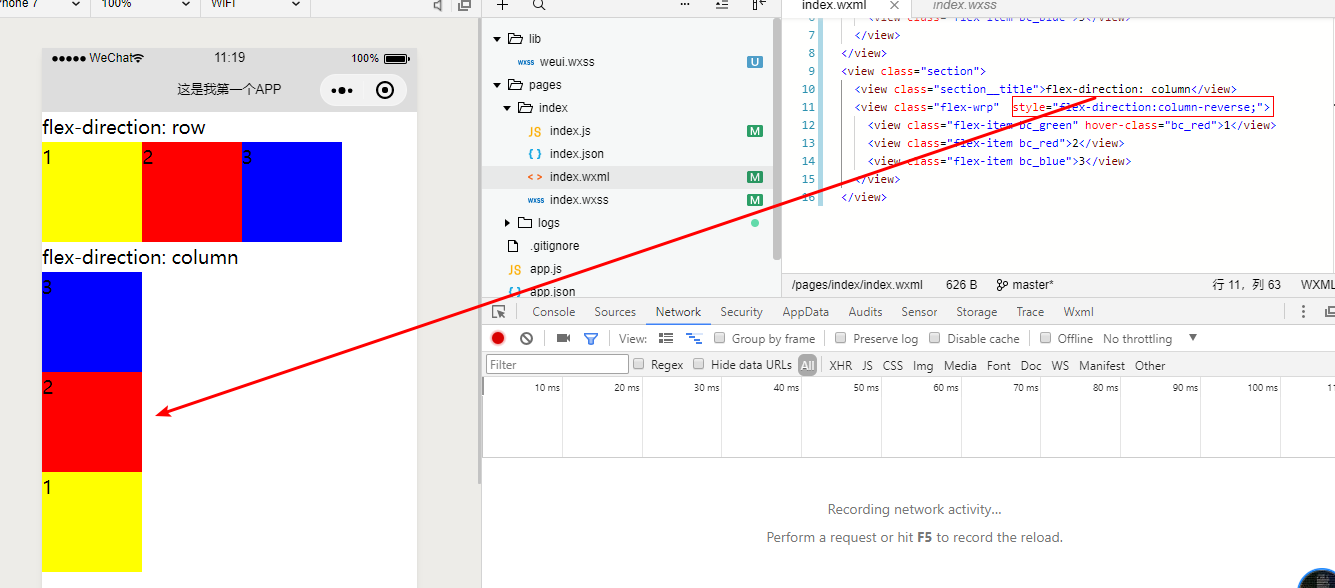Toggle the Group by frame checkbox
The width and height of the screenshot is (1335, 588).
click(720, 338)
